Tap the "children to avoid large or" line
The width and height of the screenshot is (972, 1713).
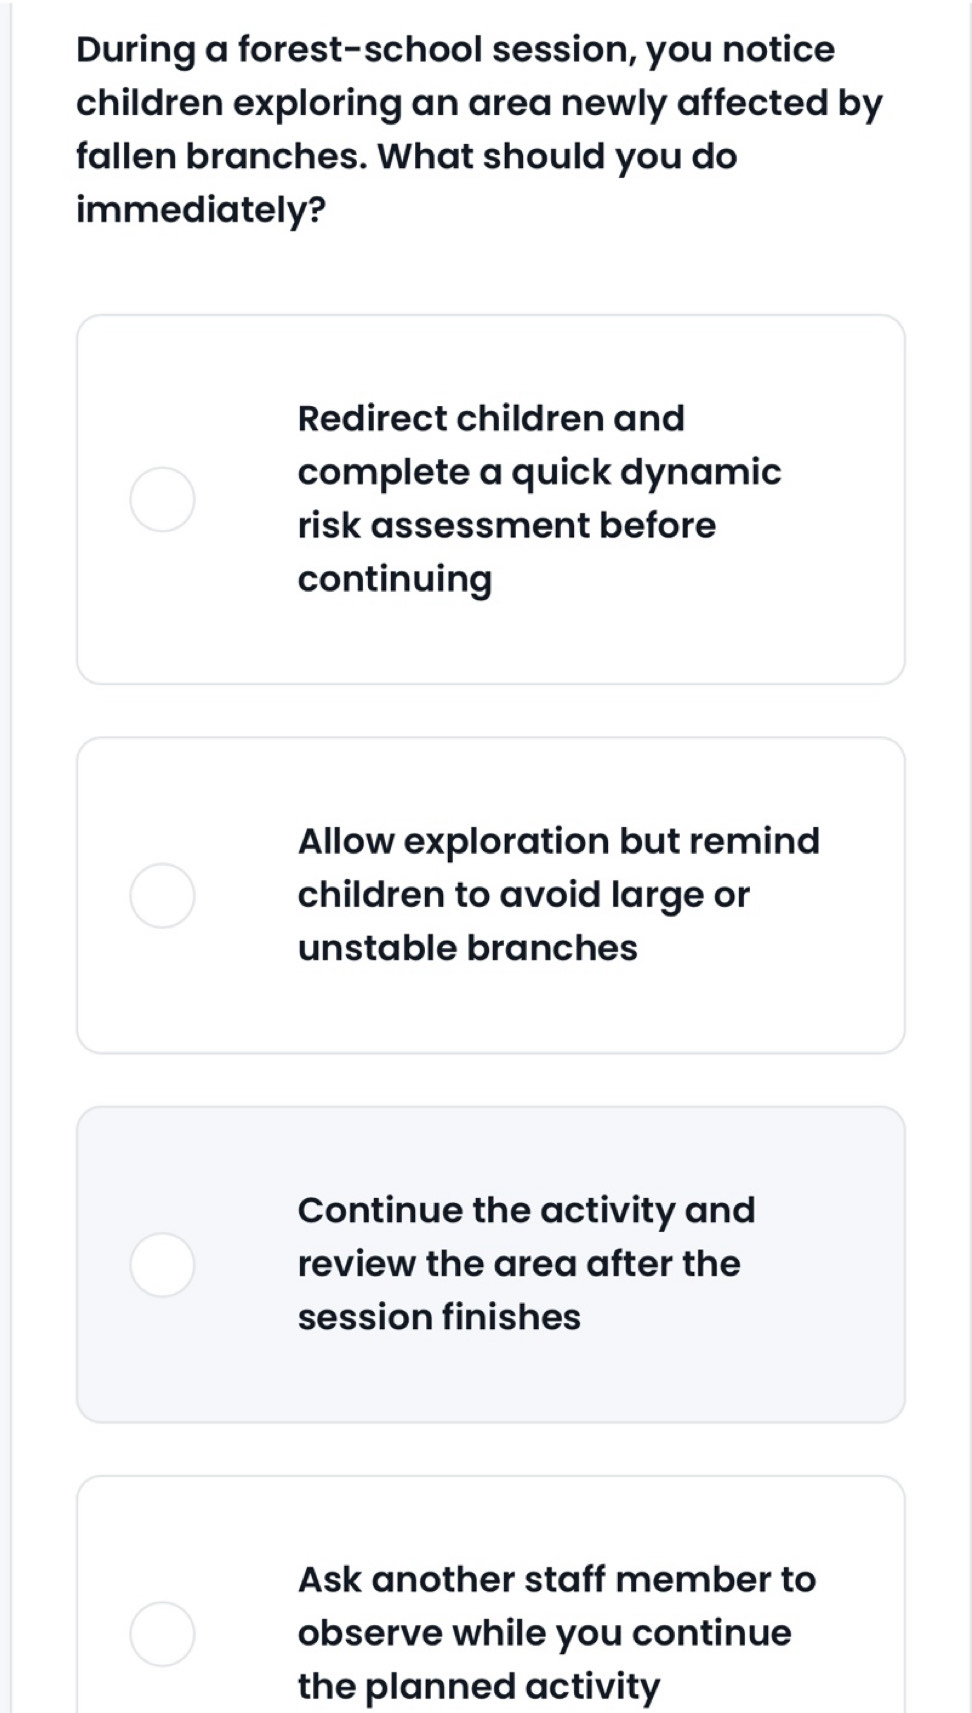pyautogui.click(x=524, y=895)
